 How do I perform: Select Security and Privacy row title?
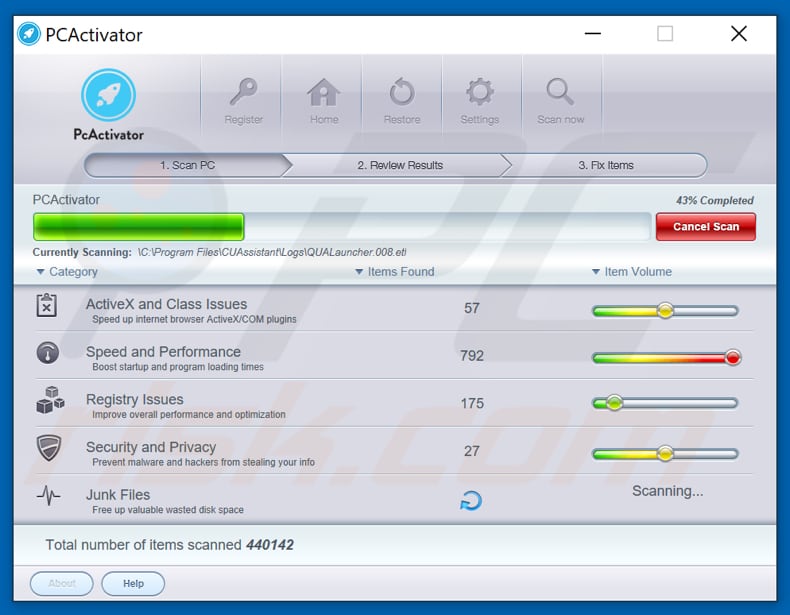pos(151,447)
